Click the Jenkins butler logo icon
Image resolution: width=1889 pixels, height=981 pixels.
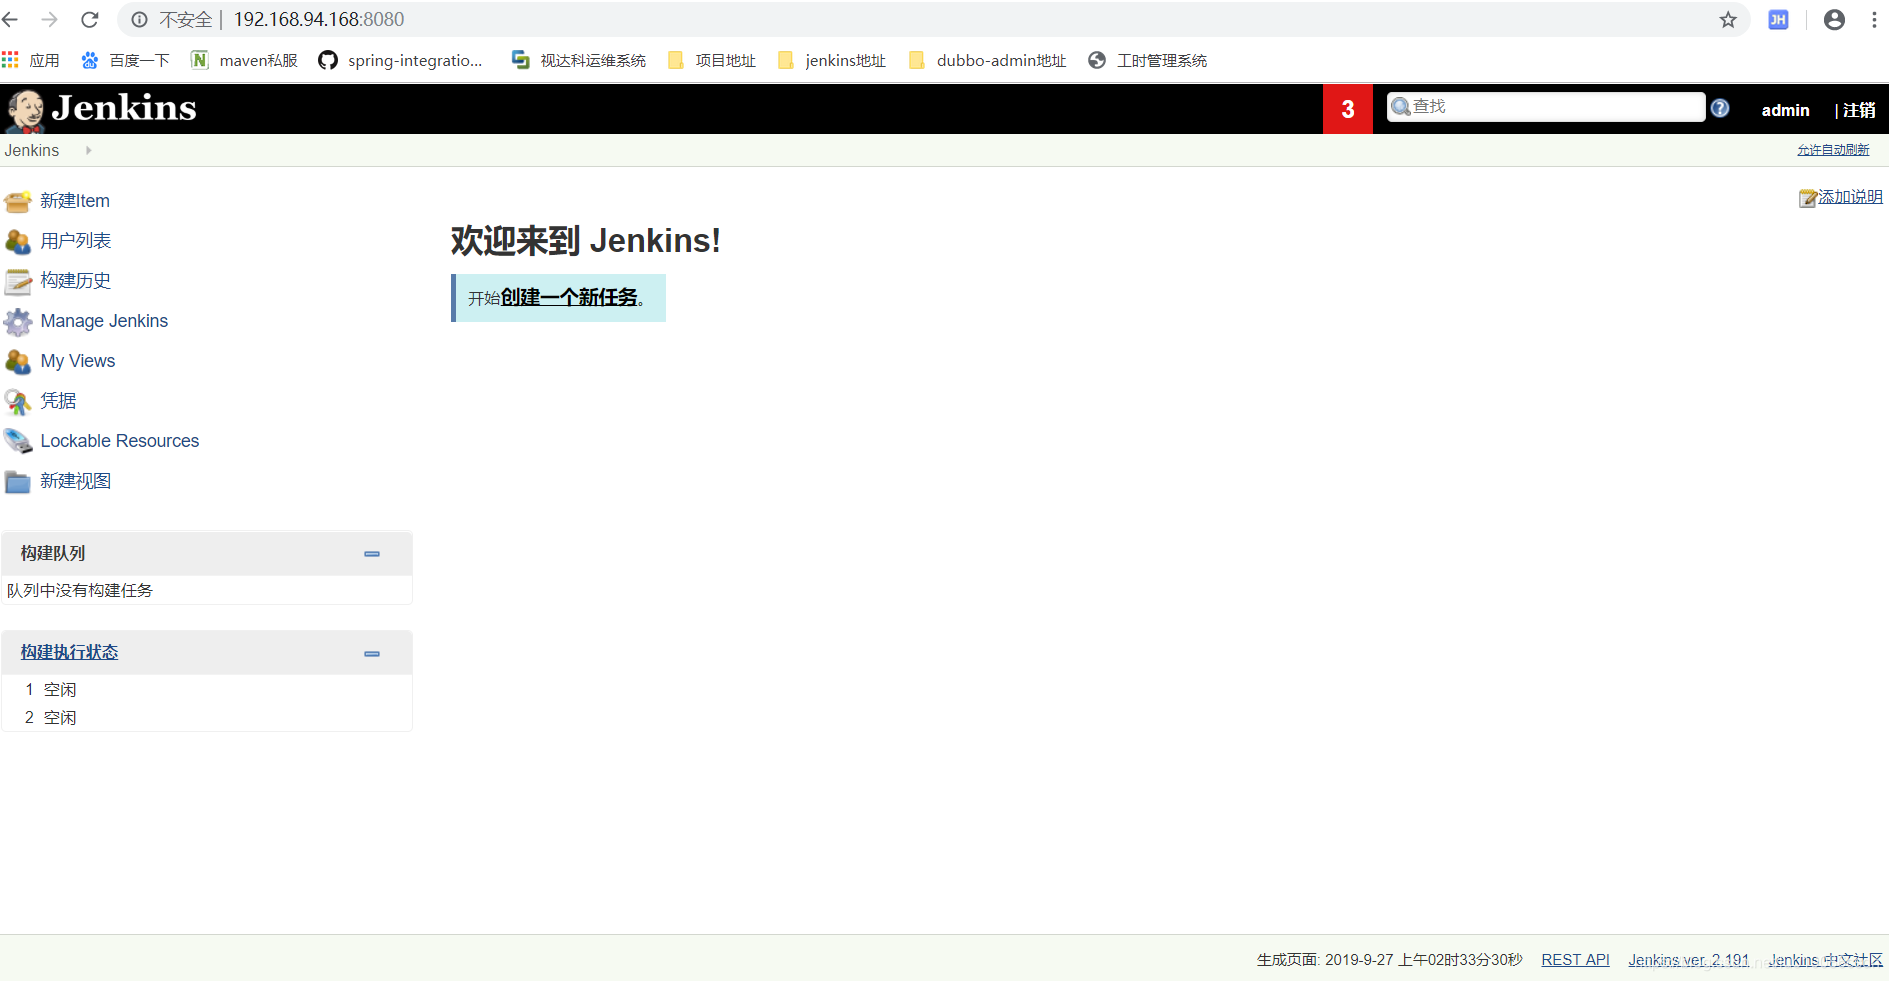tap(25, 109)
